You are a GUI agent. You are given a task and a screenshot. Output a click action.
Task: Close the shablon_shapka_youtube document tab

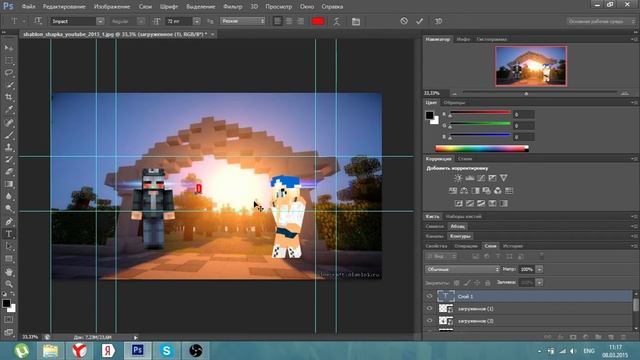pos(213,34)
